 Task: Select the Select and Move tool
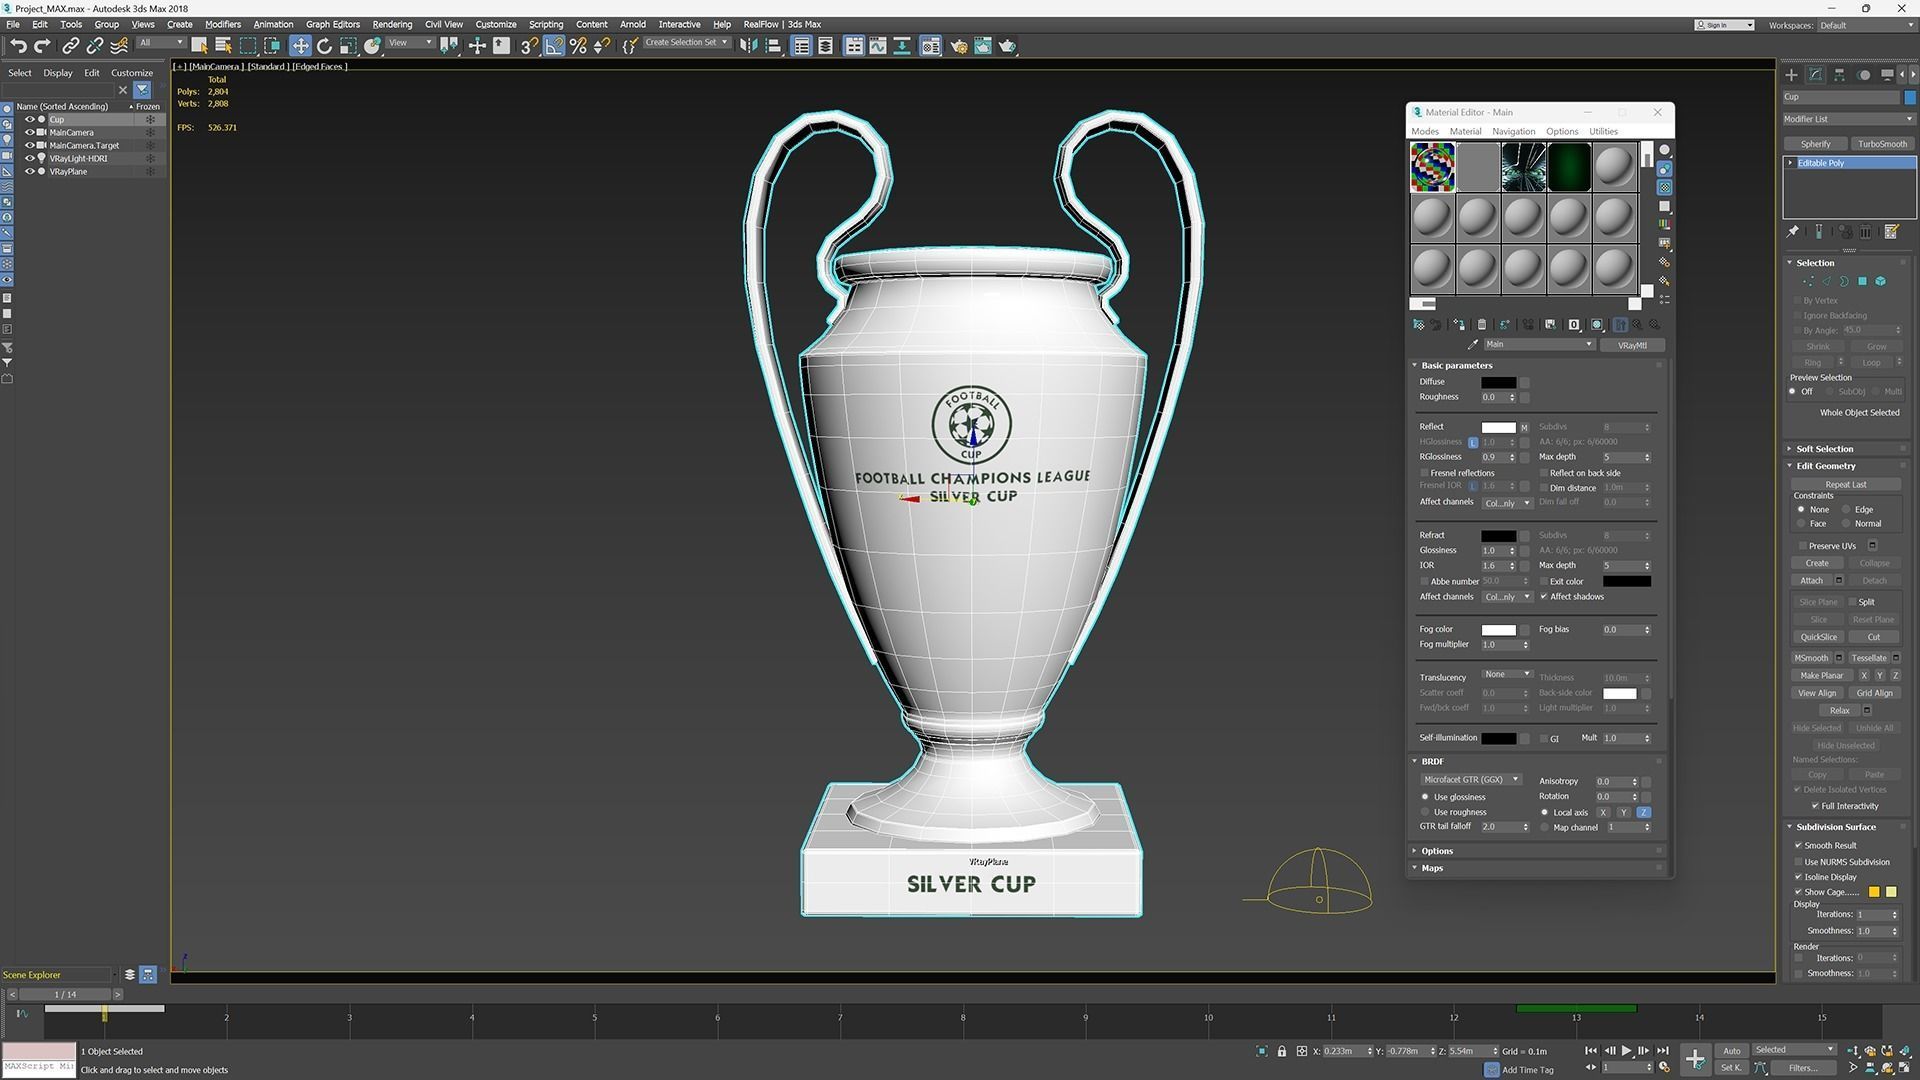tap(300, 45)
